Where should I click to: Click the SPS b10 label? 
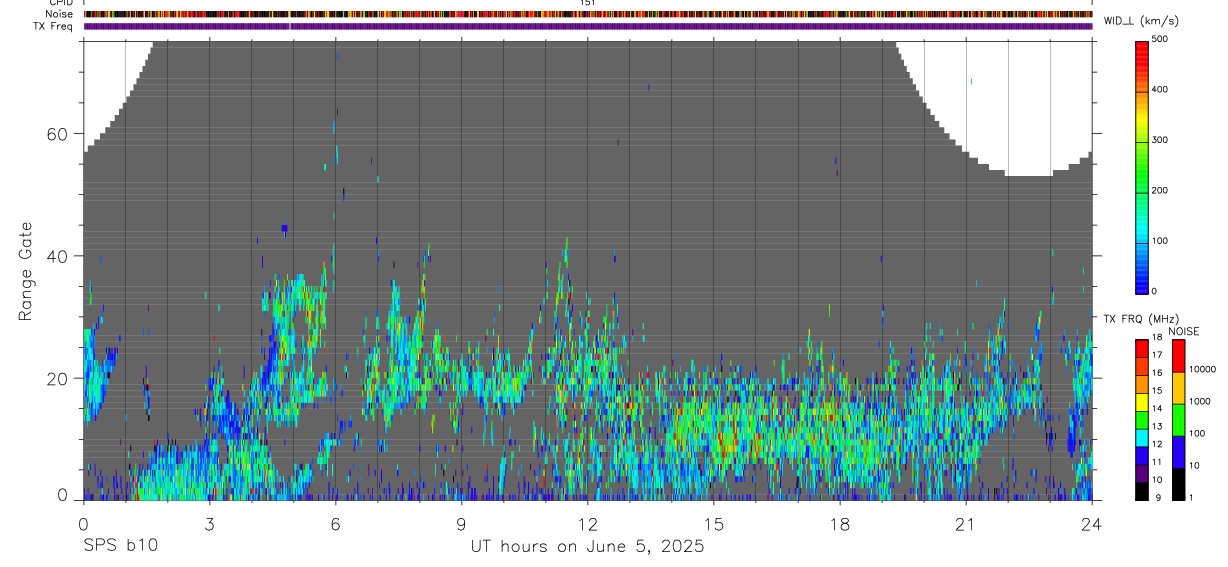click(120, 547)
